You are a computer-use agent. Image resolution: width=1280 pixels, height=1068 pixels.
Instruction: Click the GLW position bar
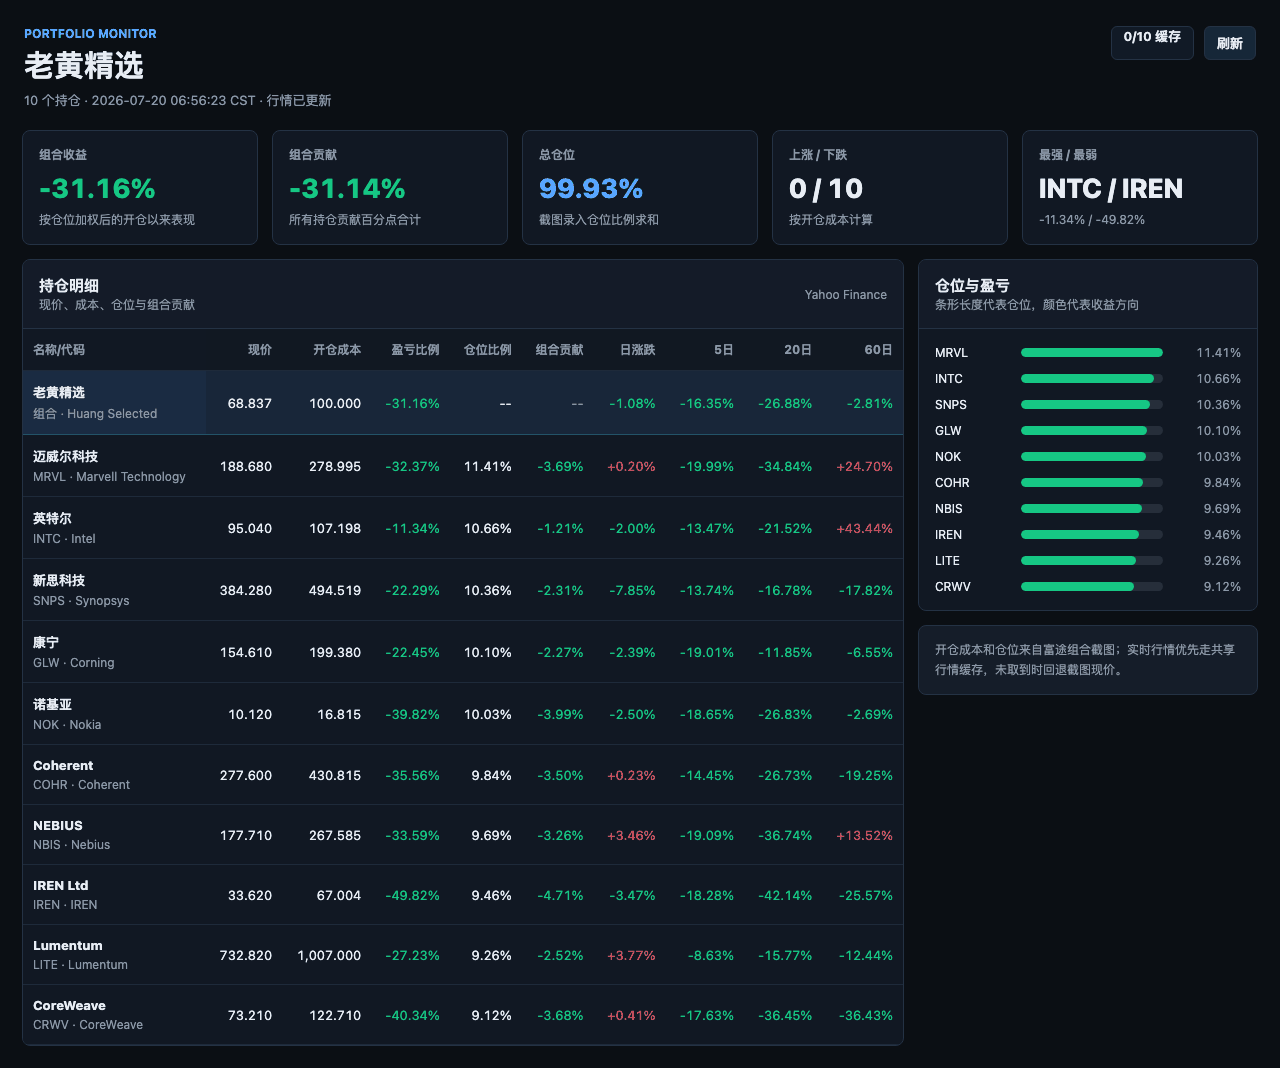pyautogui.click(x=1092, y=431)
